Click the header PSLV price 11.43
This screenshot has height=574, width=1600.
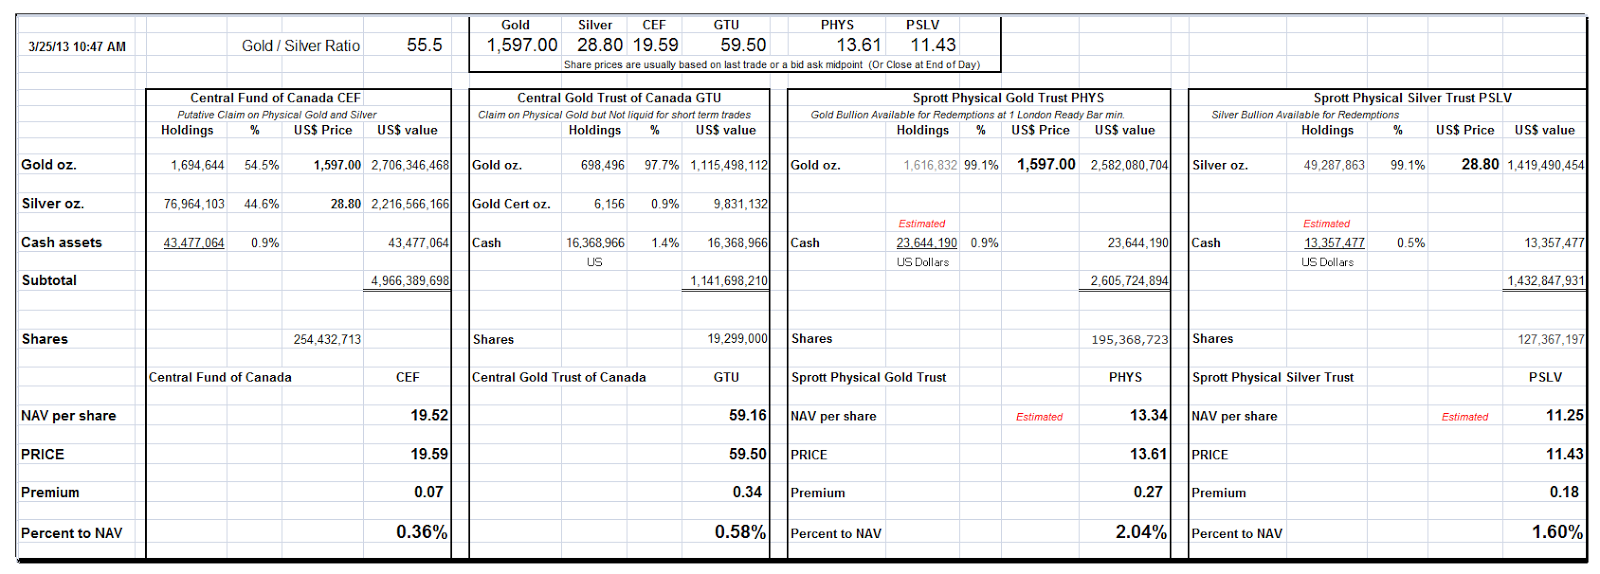(x=933, y=45)
